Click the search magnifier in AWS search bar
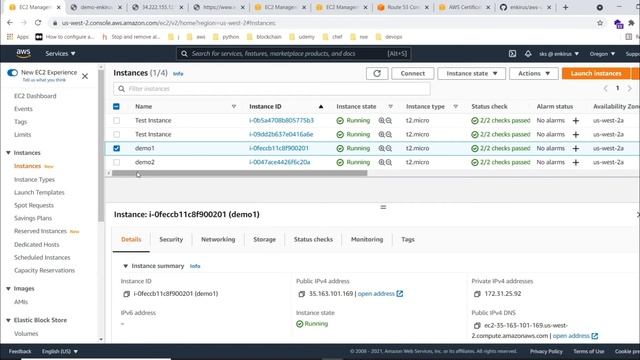The width and height of the screenshot is (640, 360). click(184, 53)
